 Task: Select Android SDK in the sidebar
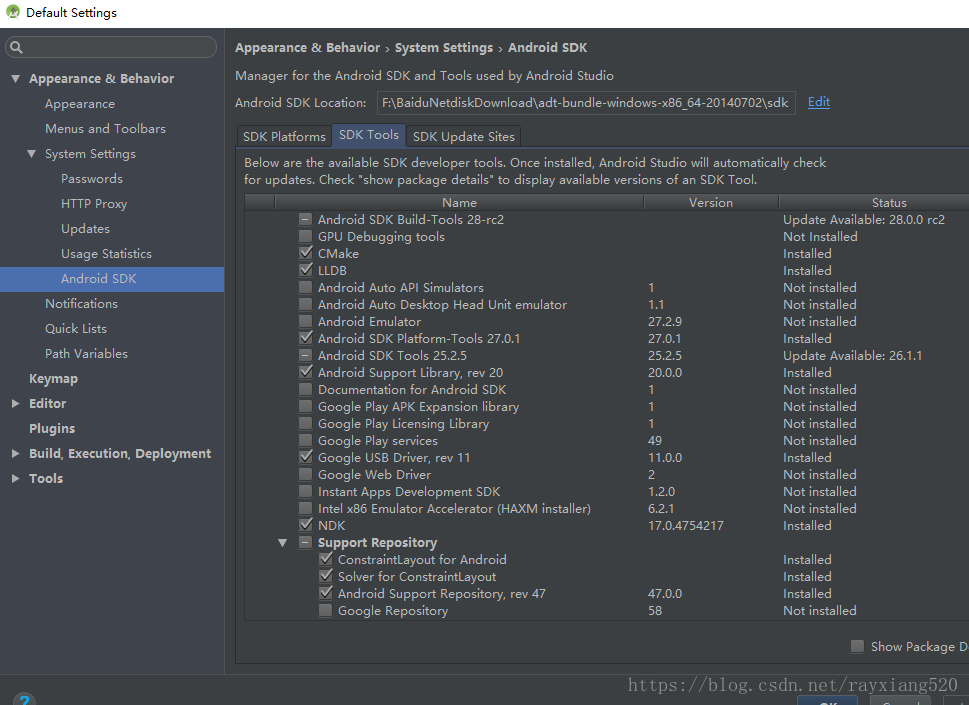[112, 279]
